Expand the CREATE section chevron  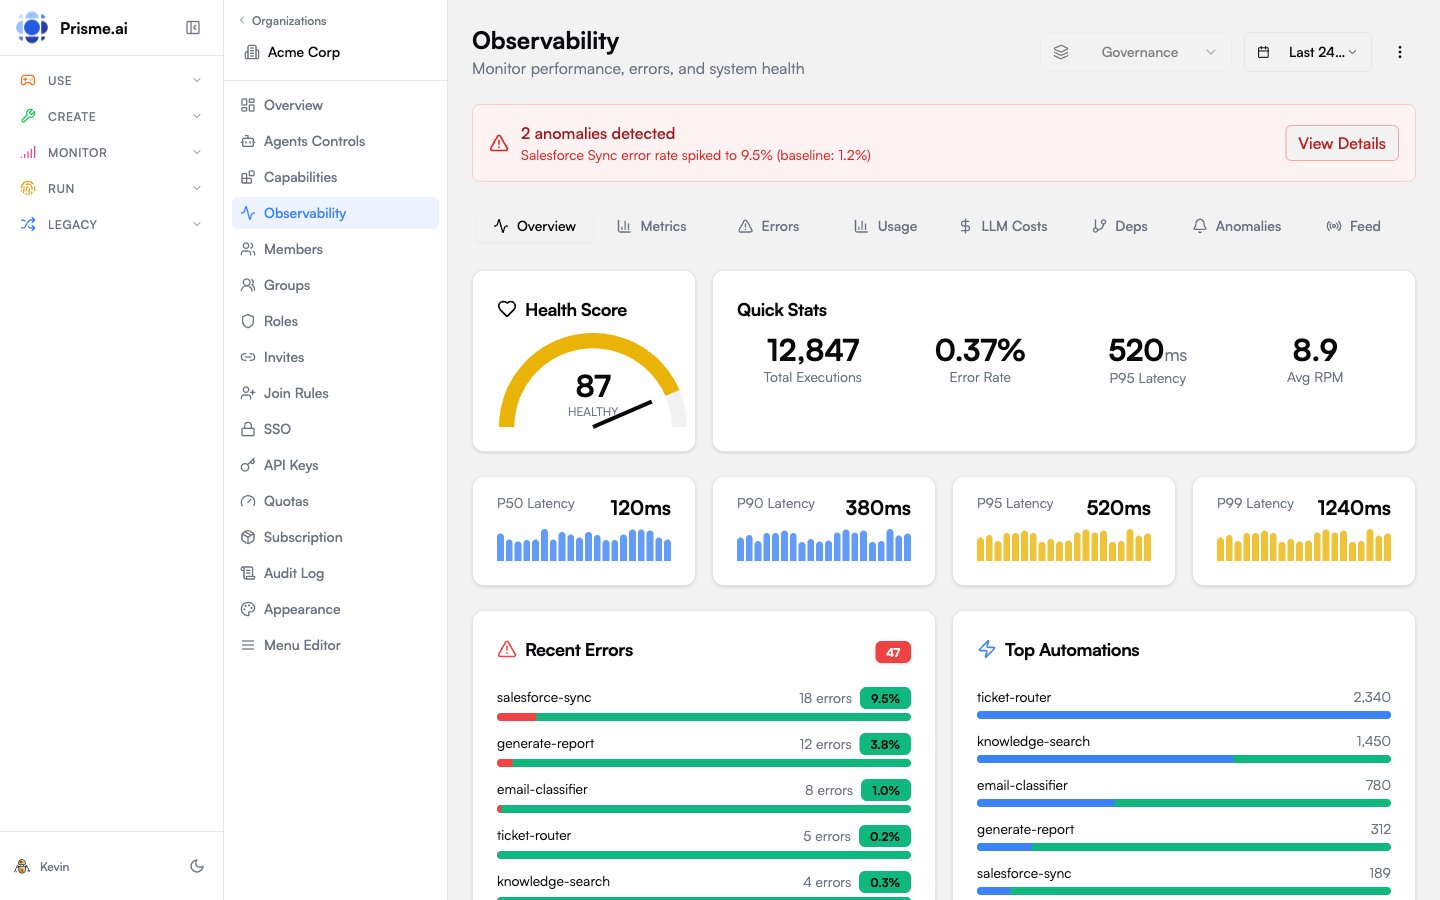[197, 116]
